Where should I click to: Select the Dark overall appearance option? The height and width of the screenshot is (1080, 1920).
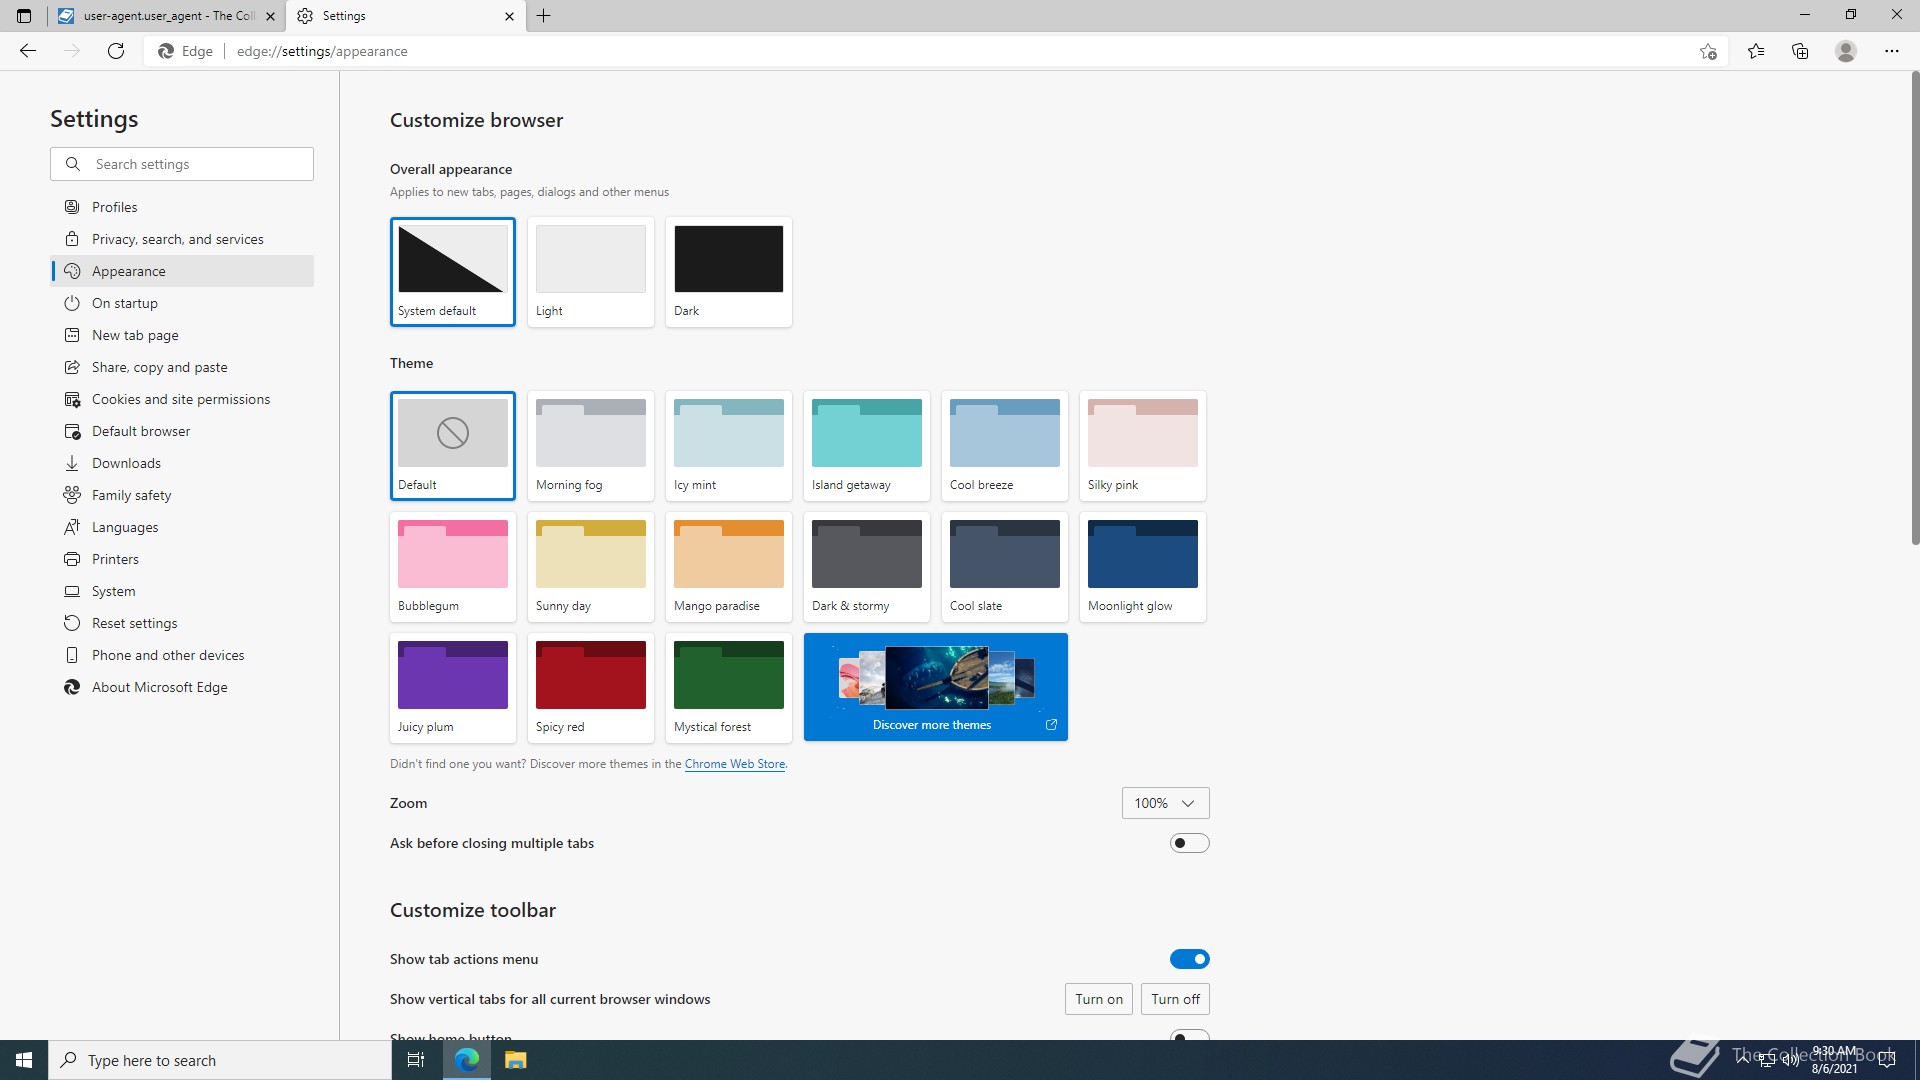pos(728,271)
